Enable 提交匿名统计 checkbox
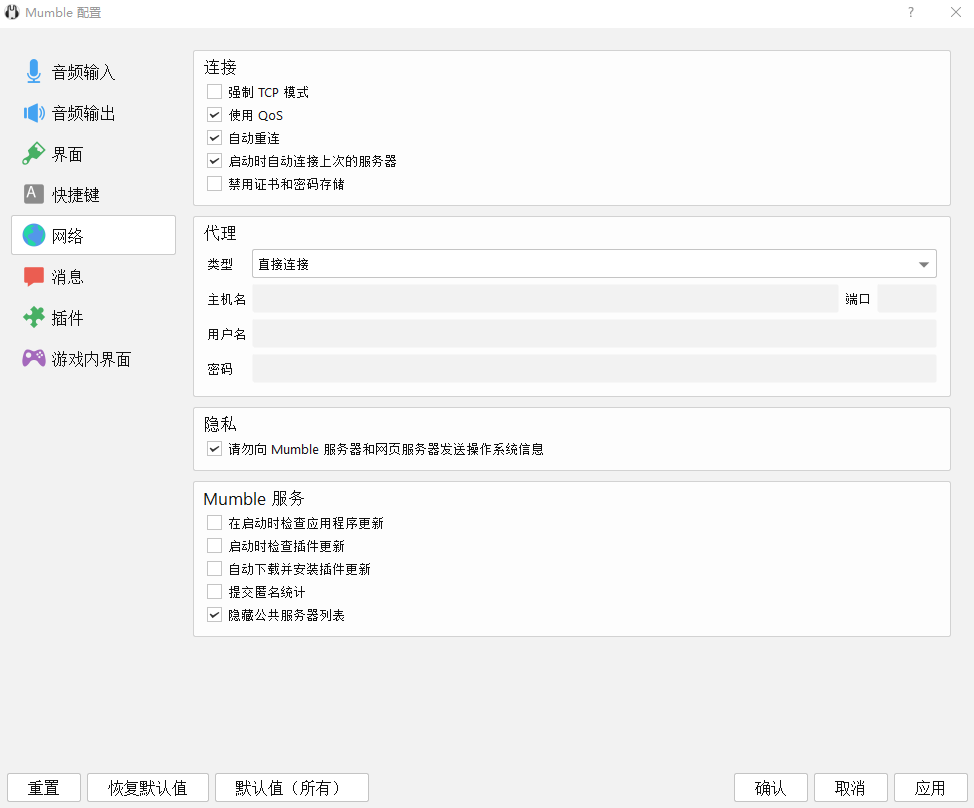974x808 pixels. pos(214,592)
